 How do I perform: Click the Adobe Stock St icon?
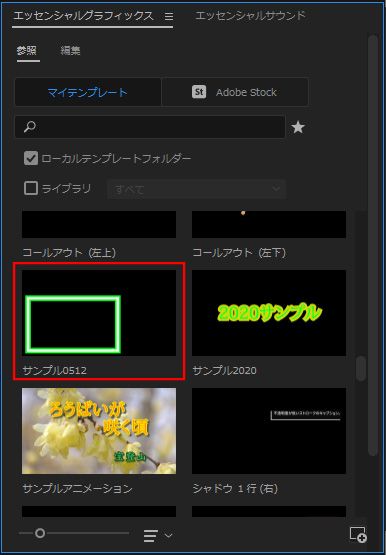[x=199, y=92]
